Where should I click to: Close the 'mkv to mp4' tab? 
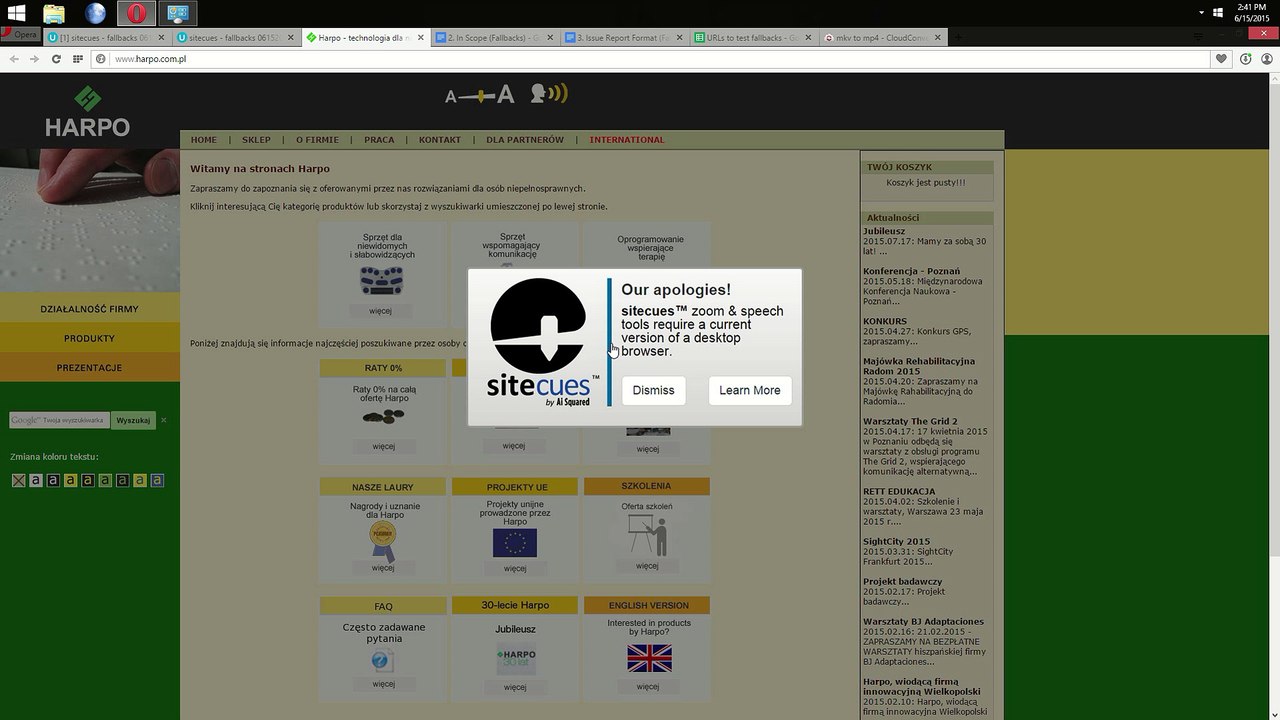tap(937, 38)
